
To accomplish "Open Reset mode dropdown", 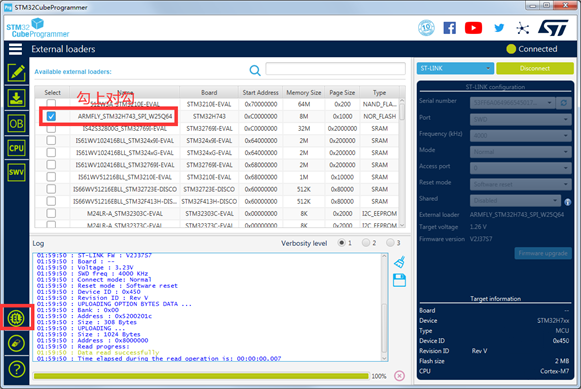I will click(521, 184).
